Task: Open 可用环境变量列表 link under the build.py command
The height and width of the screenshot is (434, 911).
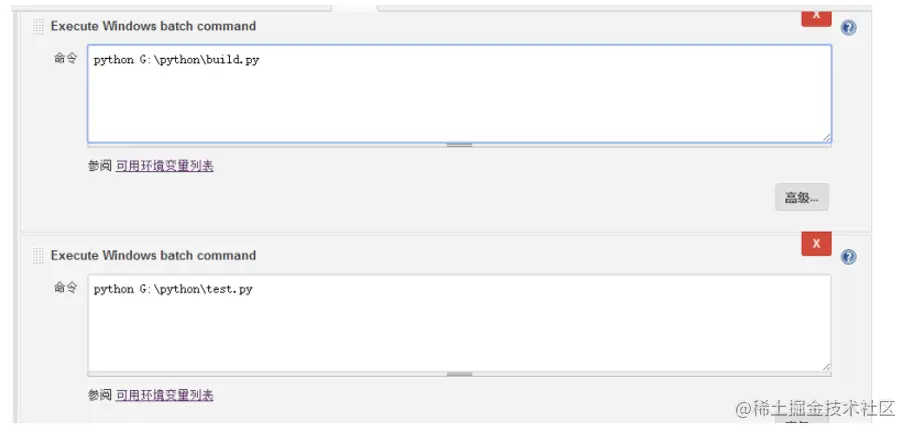Action: coord(164,166)
